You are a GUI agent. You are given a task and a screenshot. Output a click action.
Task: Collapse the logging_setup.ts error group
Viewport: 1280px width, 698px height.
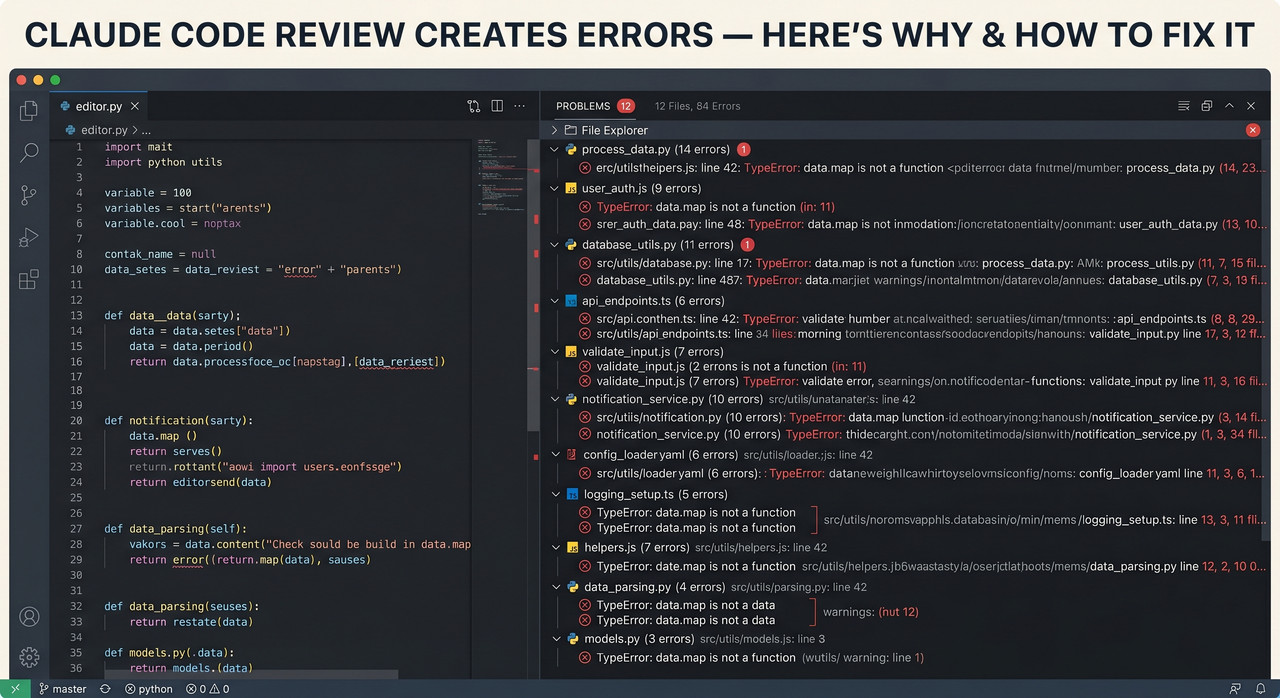(x=555, y=494)
